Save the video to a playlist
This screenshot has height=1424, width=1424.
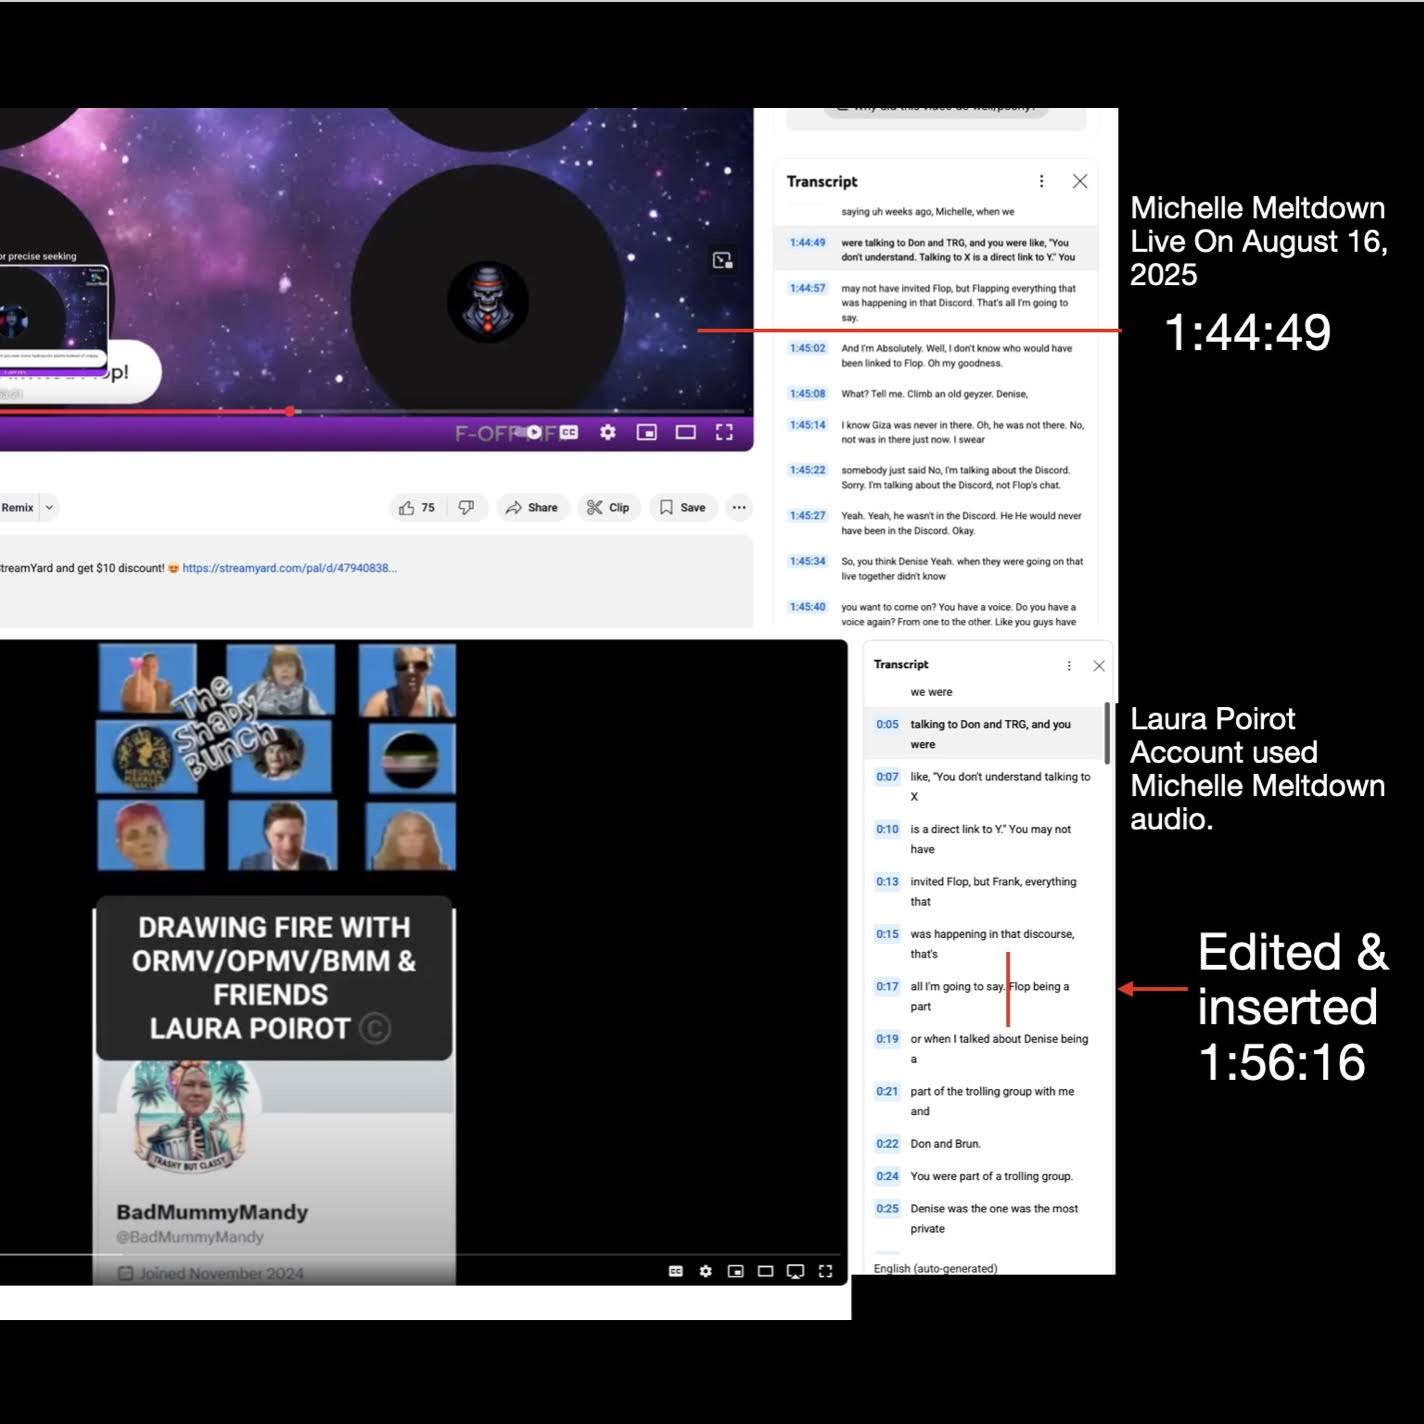click(x=683, y=508)
